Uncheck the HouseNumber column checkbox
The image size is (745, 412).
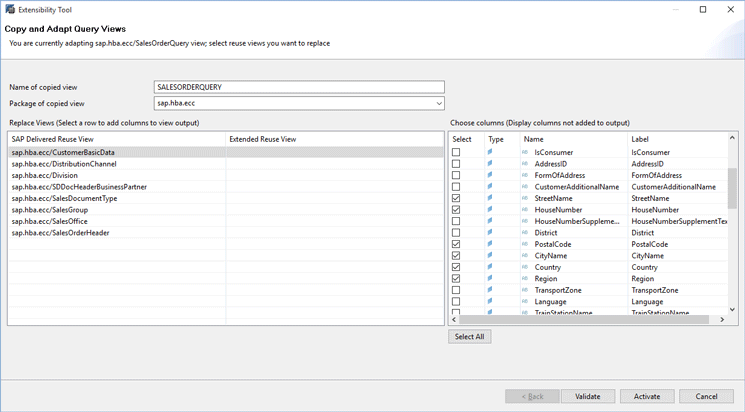(457, 210)
